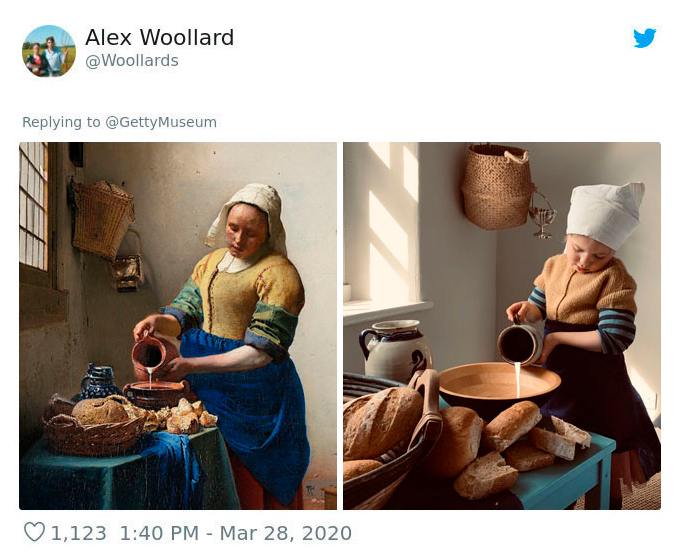
Task: Open the Vermeer Milkmaid painting image
Action: pos(178,326)
